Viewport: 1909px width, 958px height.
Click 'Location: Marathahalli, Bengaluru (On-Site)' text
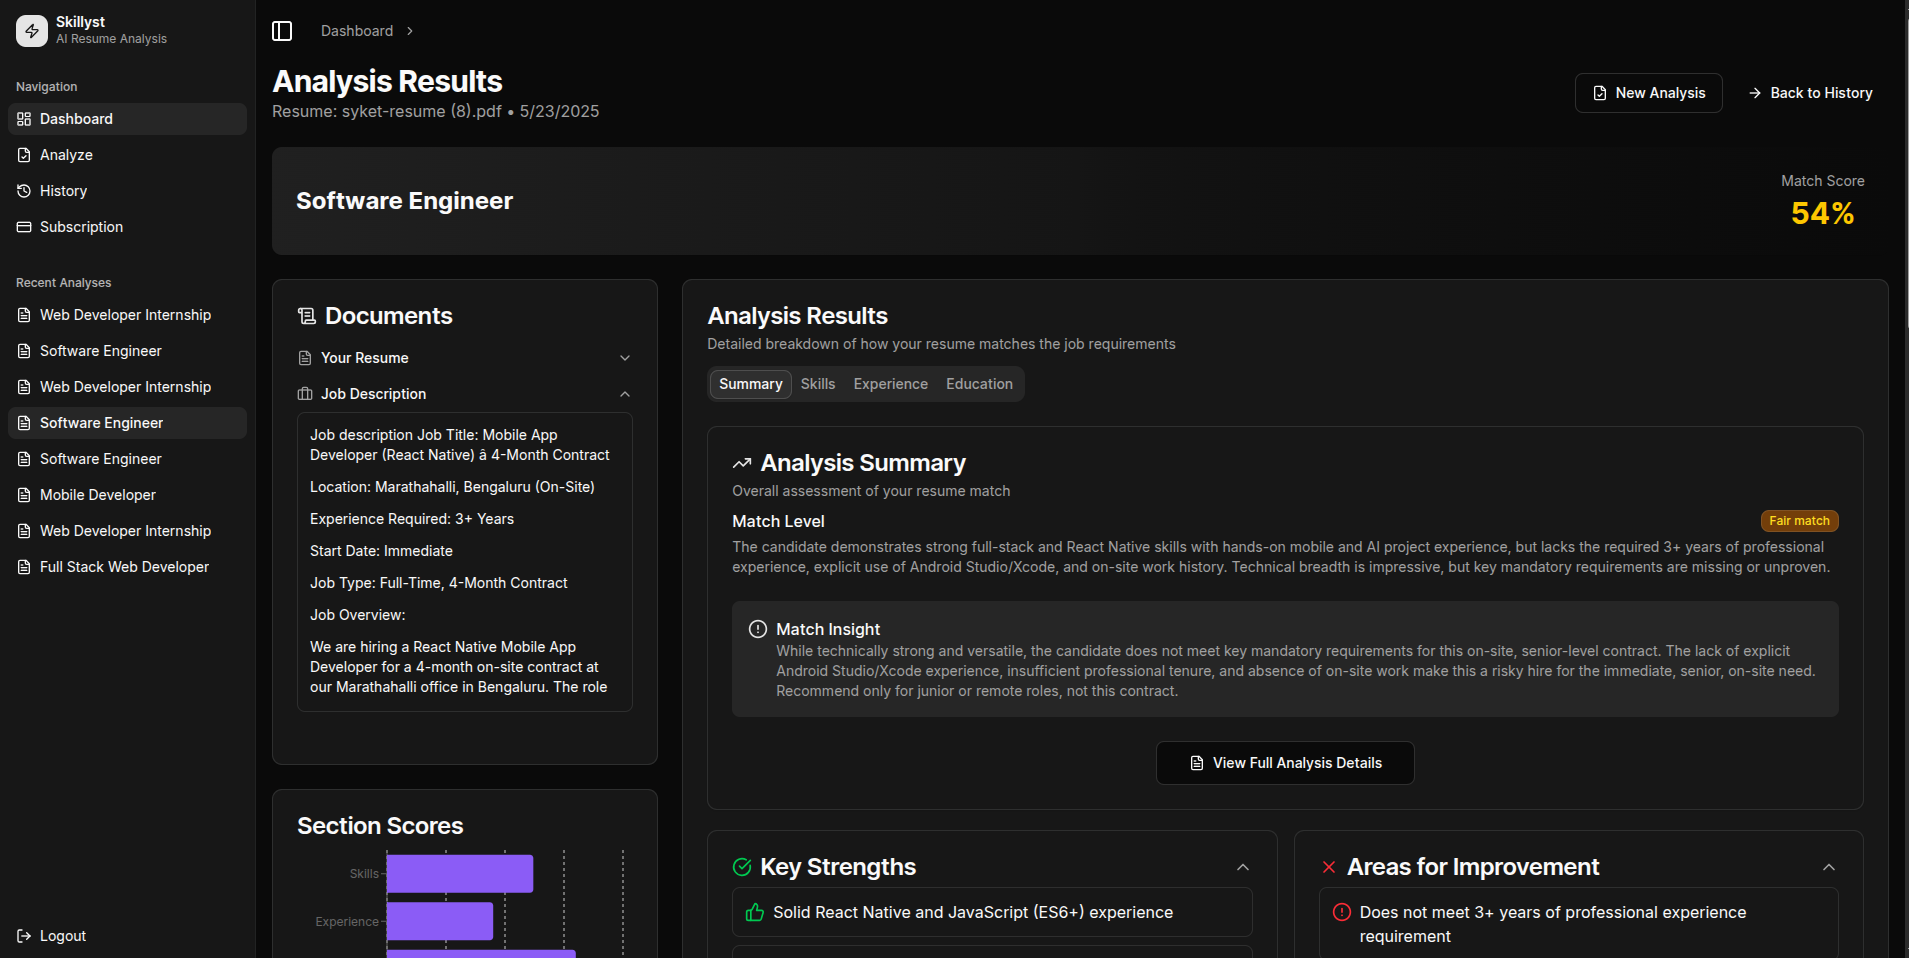452,487
